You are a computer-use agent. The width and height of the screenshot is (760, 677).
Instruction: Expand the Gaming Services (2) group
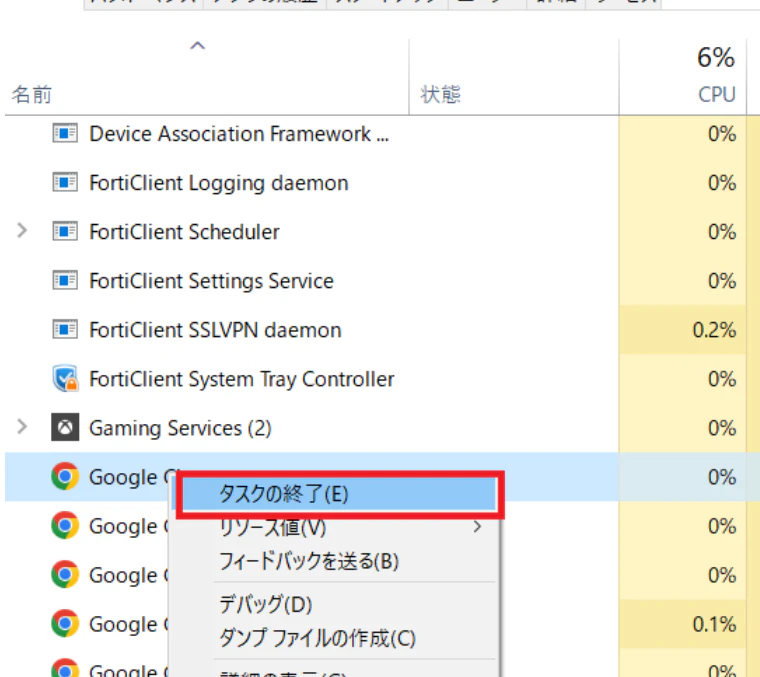point(22,427)
